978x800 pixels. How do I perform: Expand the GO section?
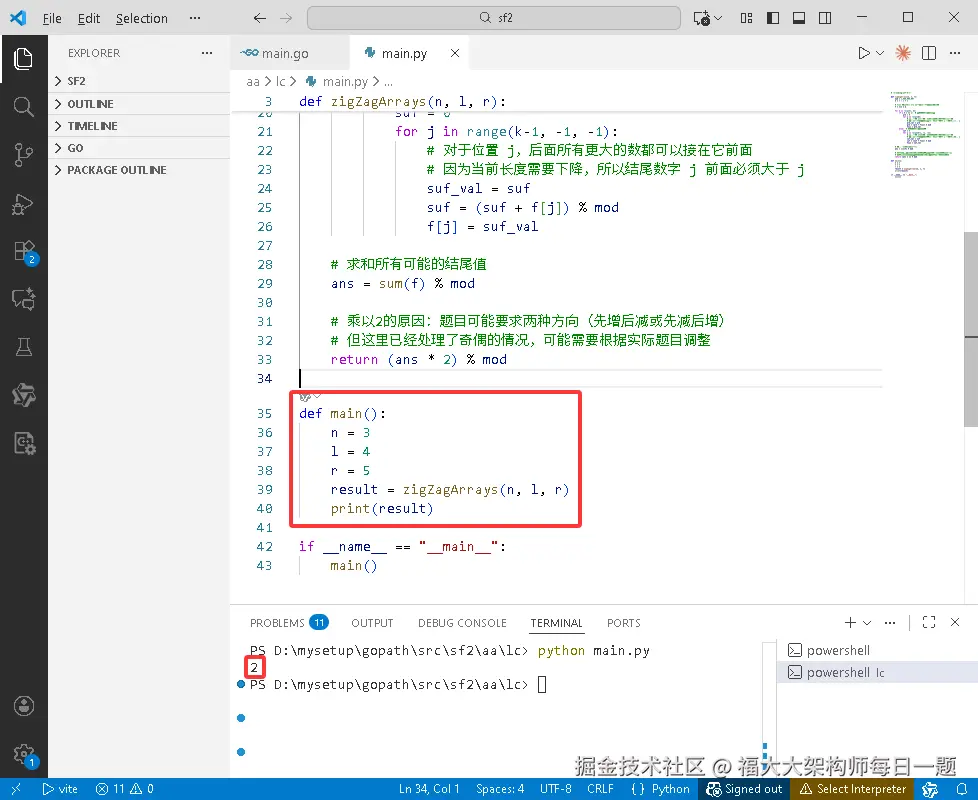(x=139, y=148)
